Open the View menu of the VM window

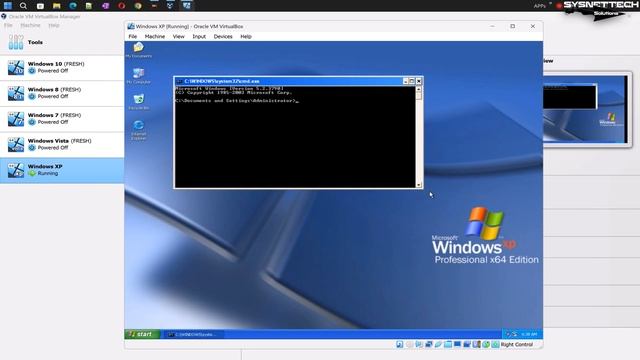coord(178,36)
